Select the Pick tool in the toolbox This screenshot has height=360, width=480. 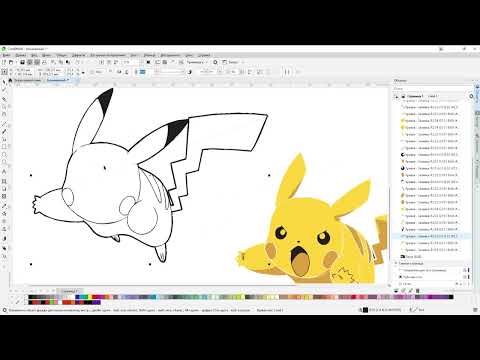pyautogui.click(x=4, y=82)
